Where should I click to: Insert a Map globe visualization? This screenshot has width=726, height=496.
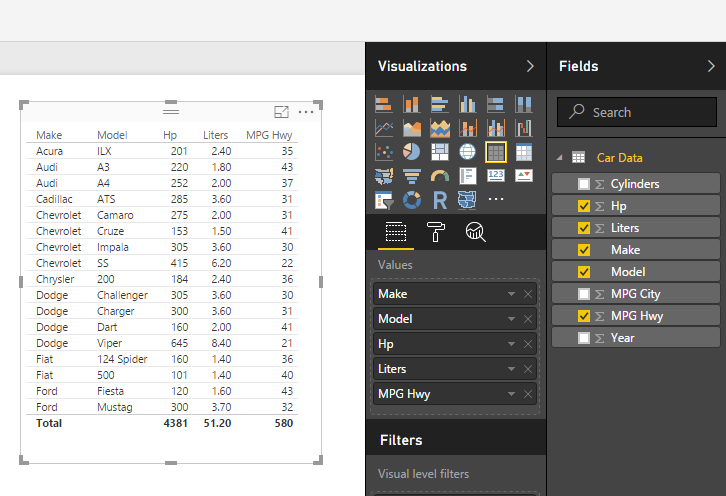468,152
